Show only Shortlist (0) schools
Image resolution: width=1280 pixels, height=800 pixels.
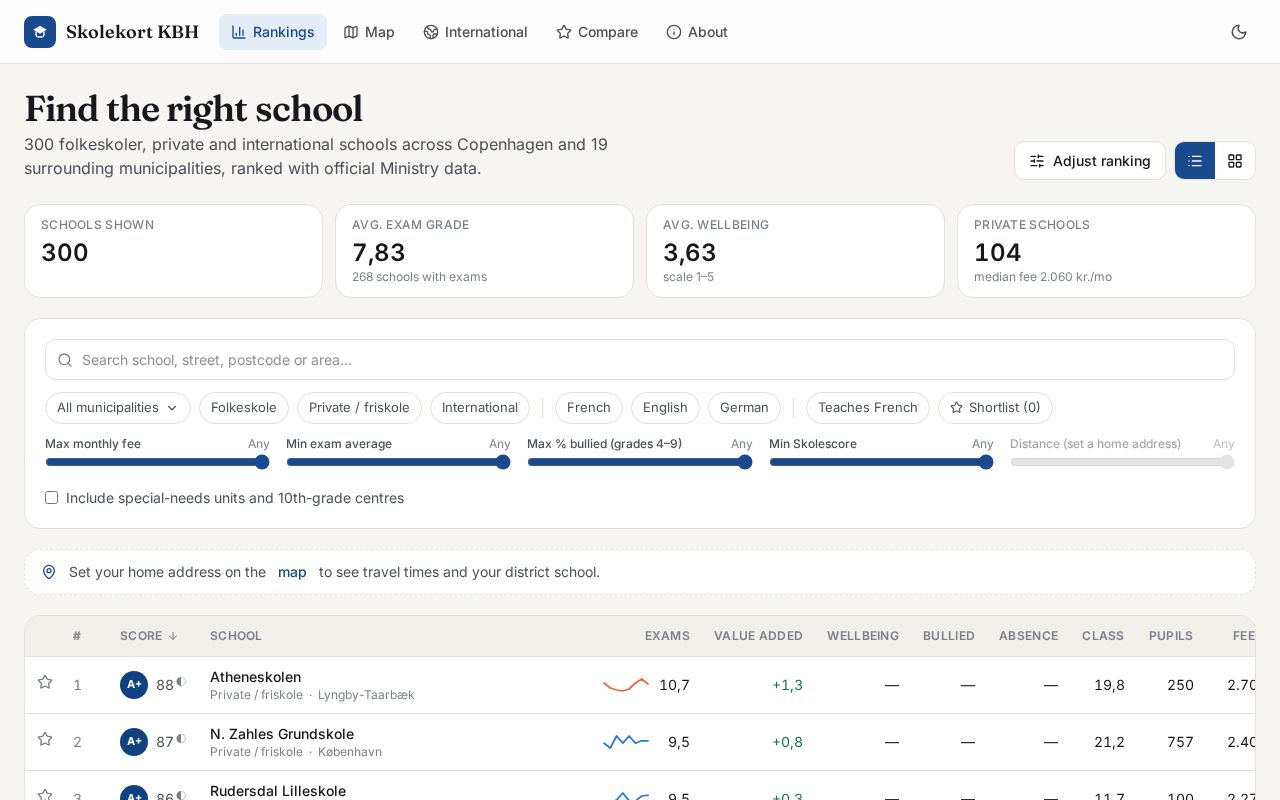[x=995, y=408]
